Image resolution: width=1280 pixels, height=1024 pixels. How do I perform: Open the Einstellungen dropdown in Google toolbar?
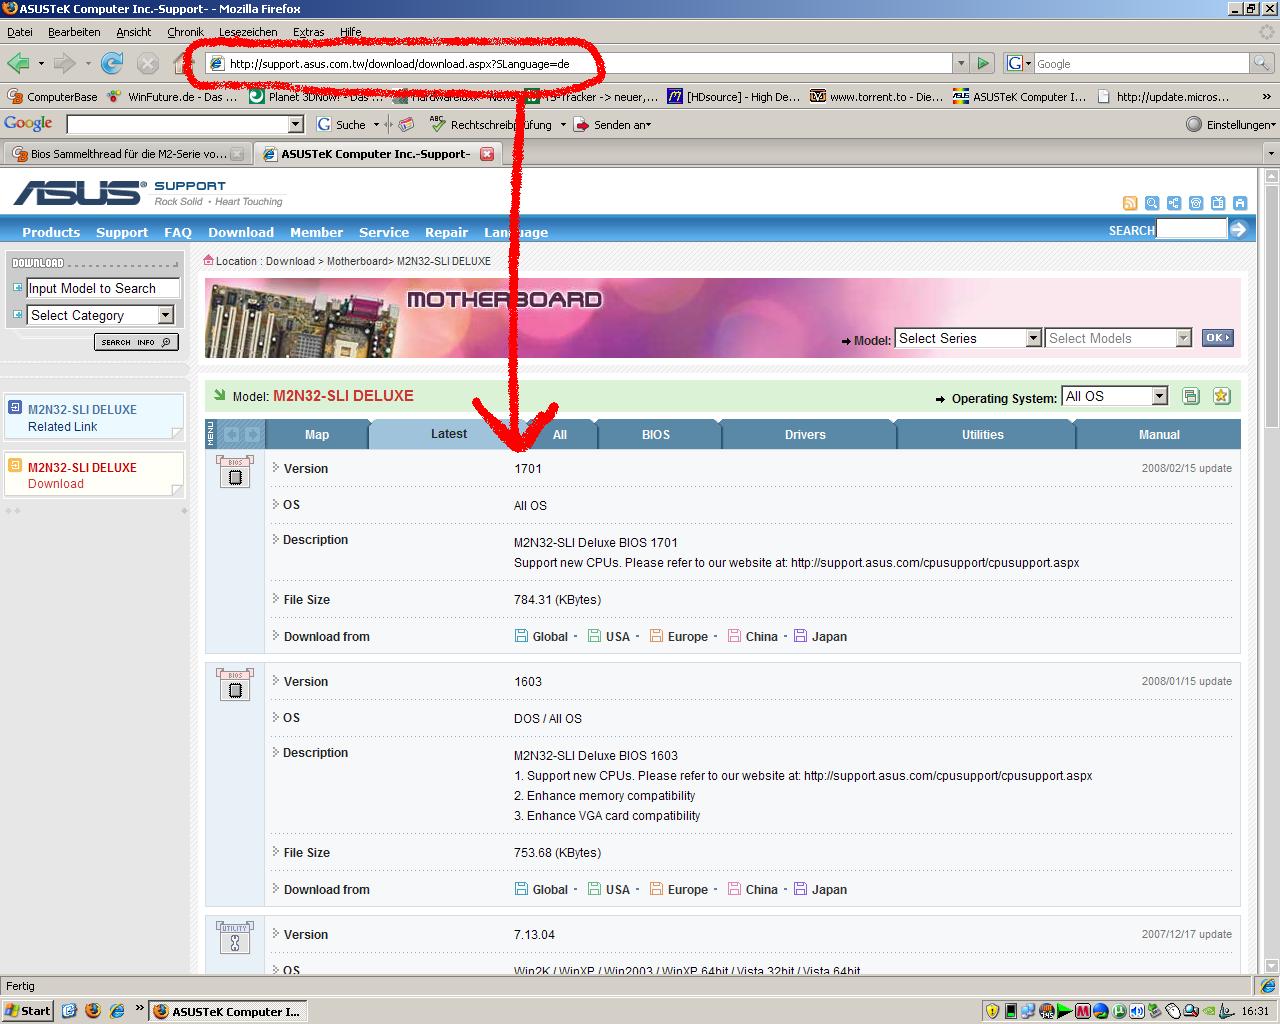(x=1231, y=125)
